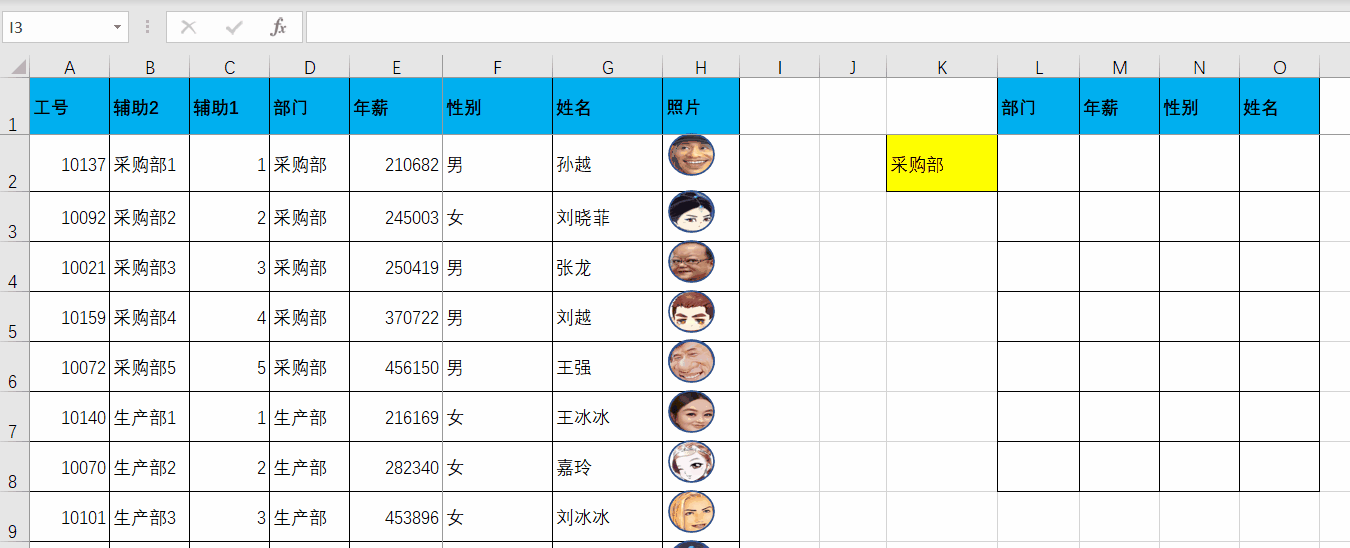1350x548 pixels.
Task: Click the 性别 header in column N
Action: point(1199,106)
